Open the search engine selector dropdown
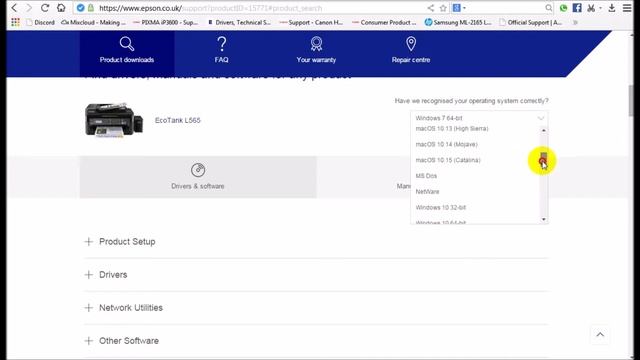 pos(459,8)
